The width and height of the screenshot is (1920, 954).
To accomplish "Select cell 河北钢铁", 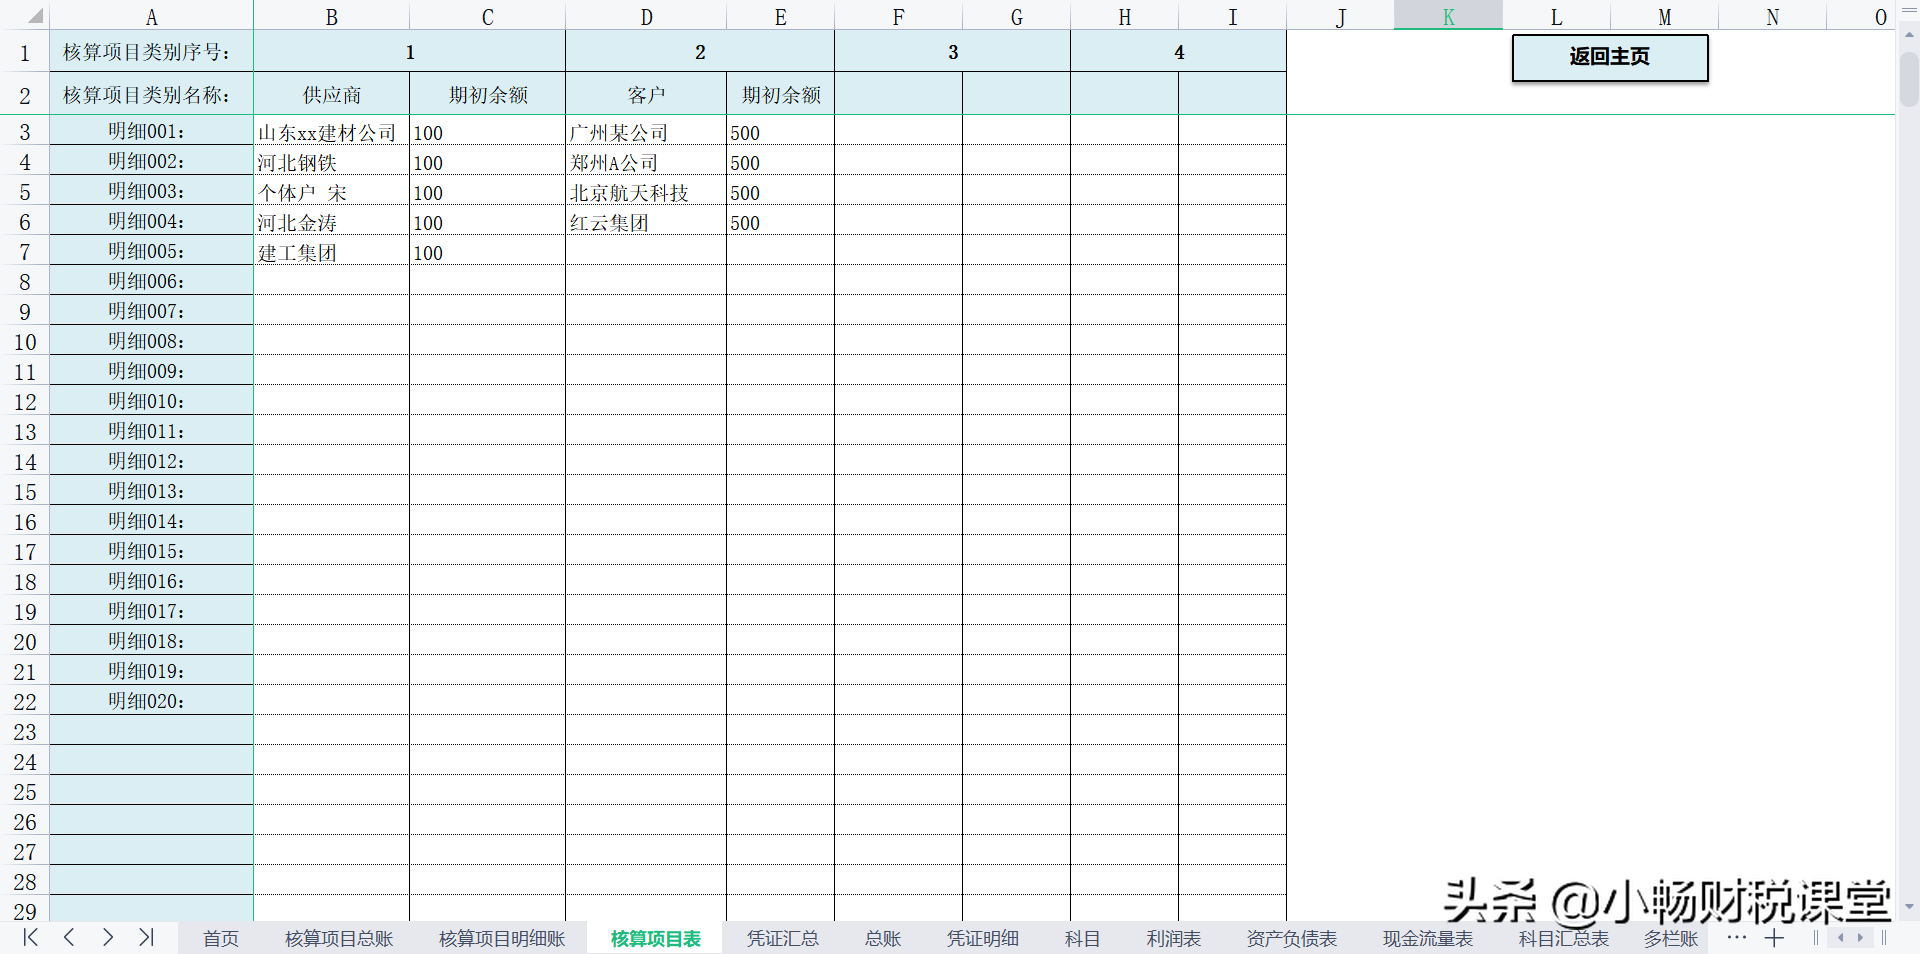I will [x=331, y=161].
